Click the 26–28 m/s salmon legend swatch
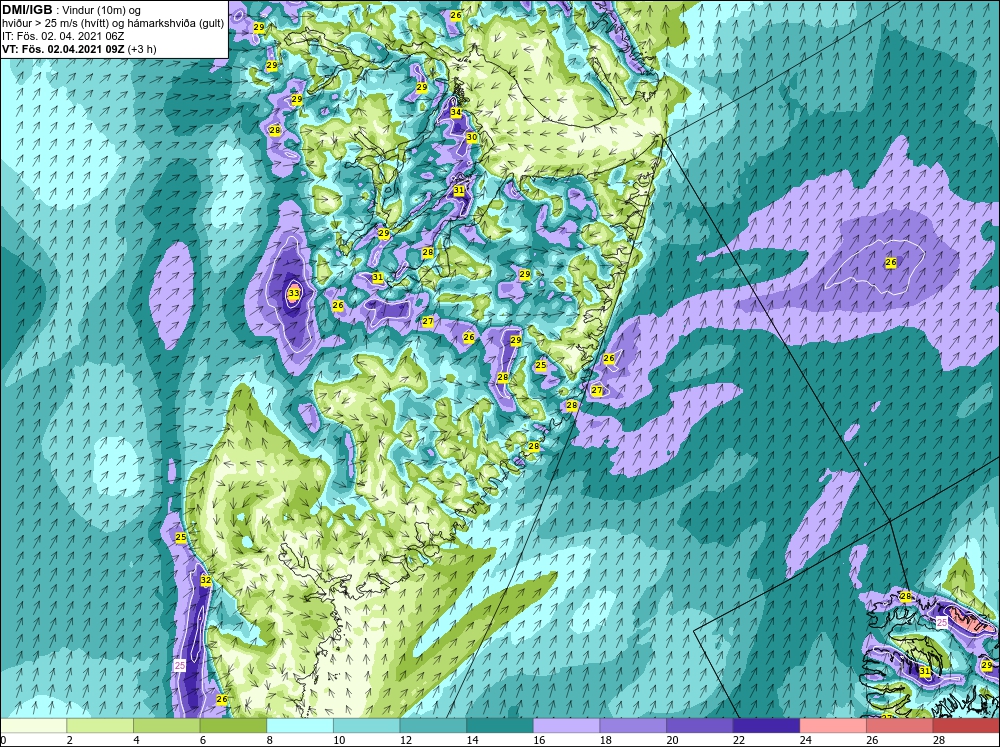This screenshot has width=1000, height=747. pyautogui.click(x=900, y=726)
